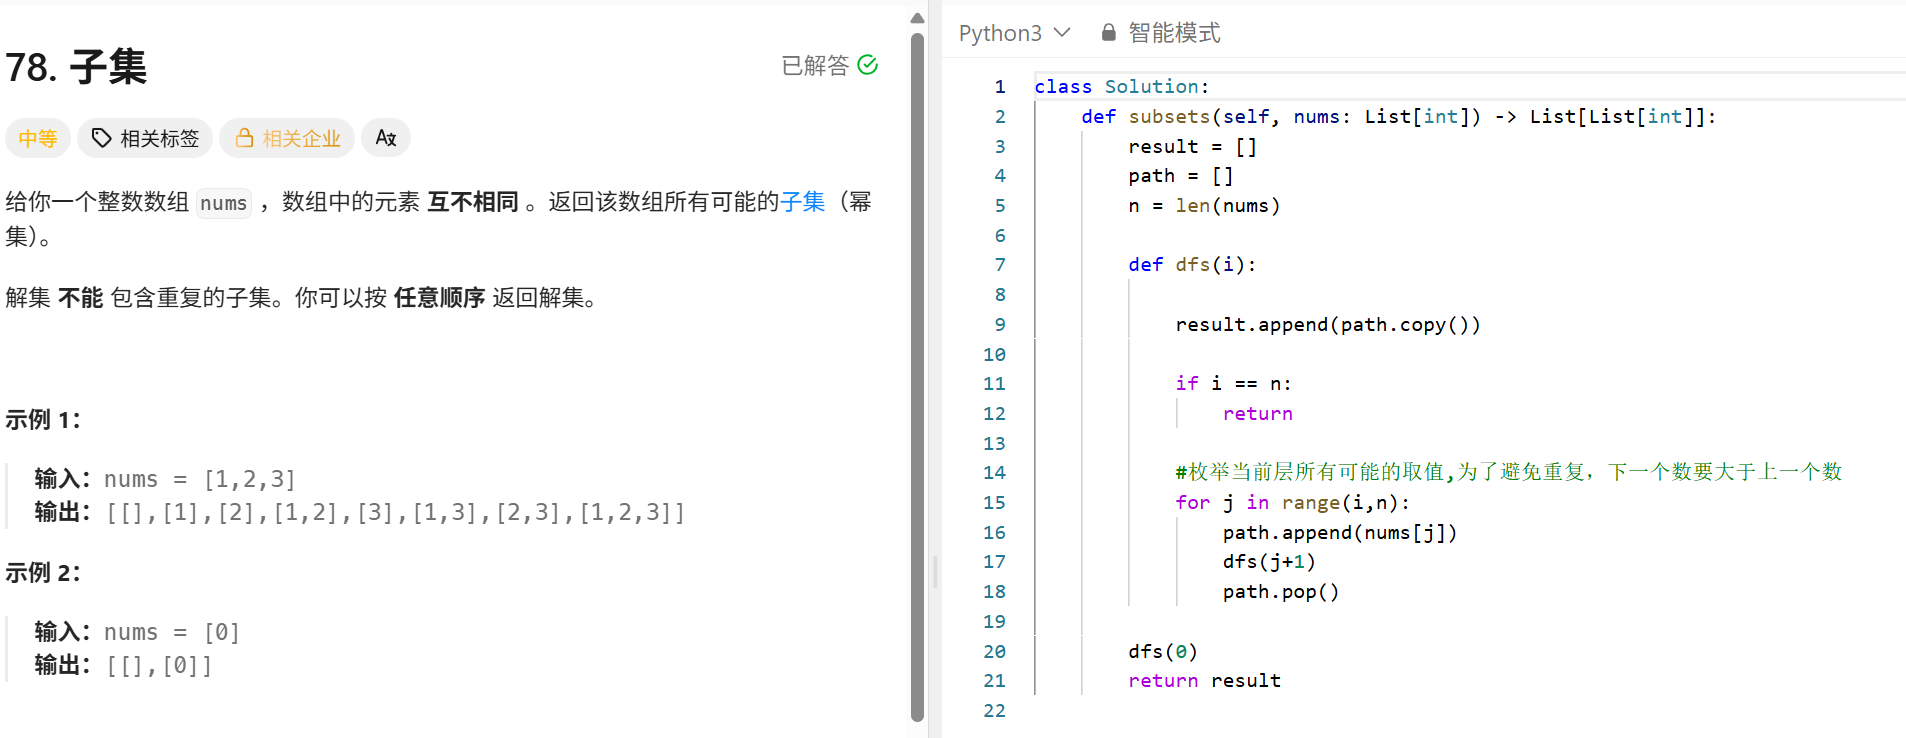Viewport: 1906px width, 738px height.
Task: Click line number 15 in editor gutter
Action: 994,503
